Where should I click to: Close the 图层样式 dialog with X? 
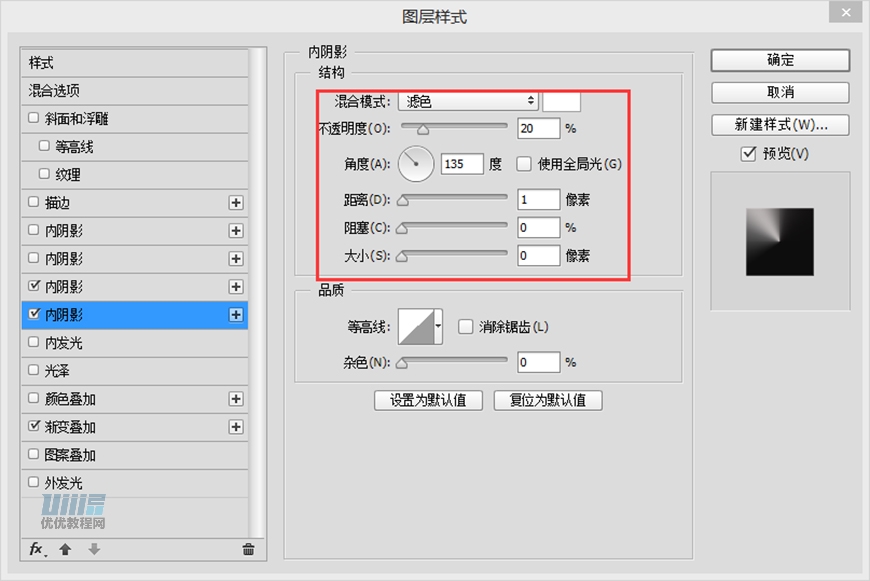[846, 12]
